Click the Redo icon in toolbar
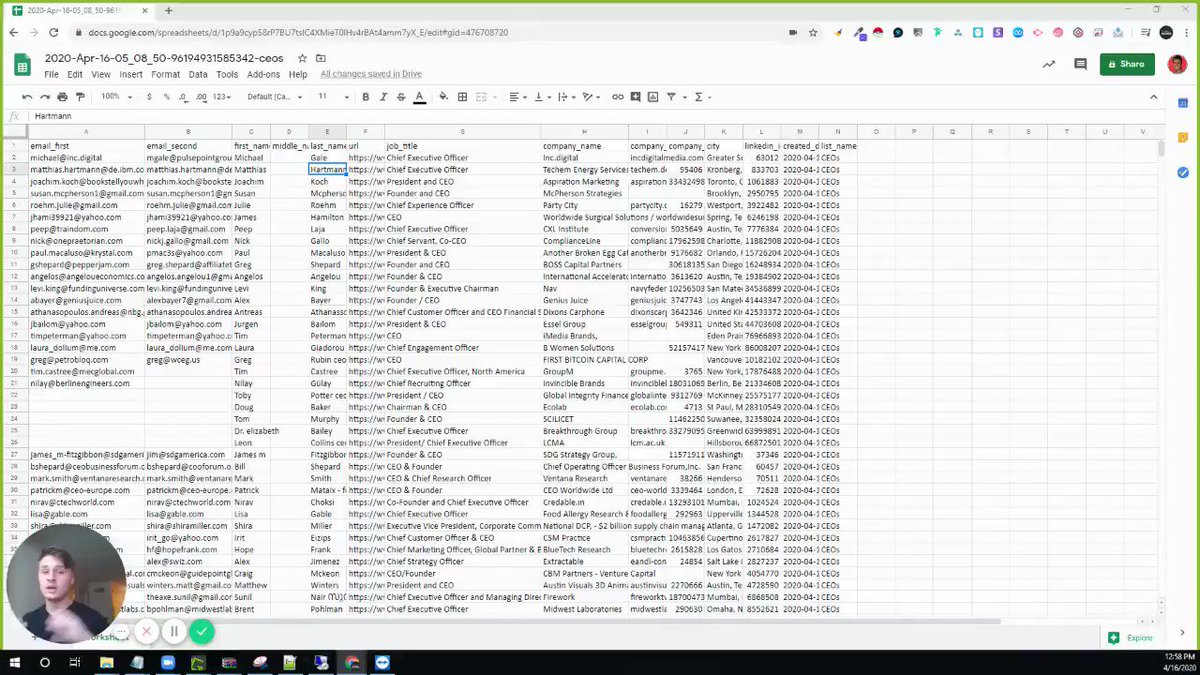Image resolution: width=1200 pixels, height=675 pixels. [45, 97]
